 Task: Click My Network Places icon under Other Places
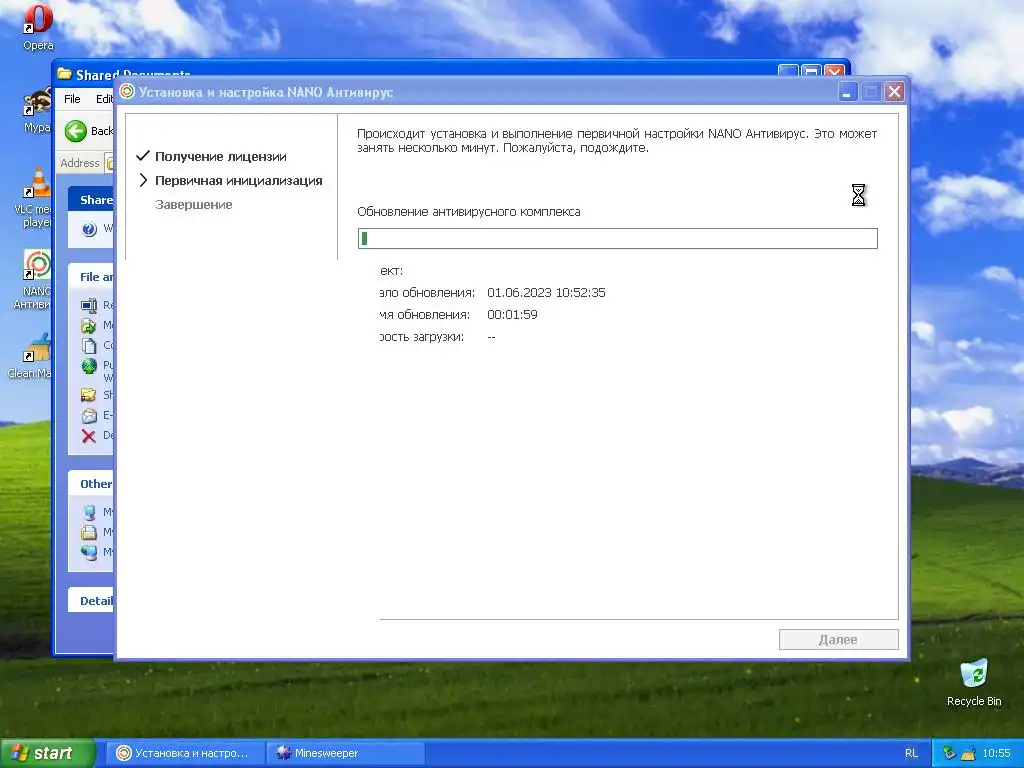pyautogui.click(x=89, y=552)
